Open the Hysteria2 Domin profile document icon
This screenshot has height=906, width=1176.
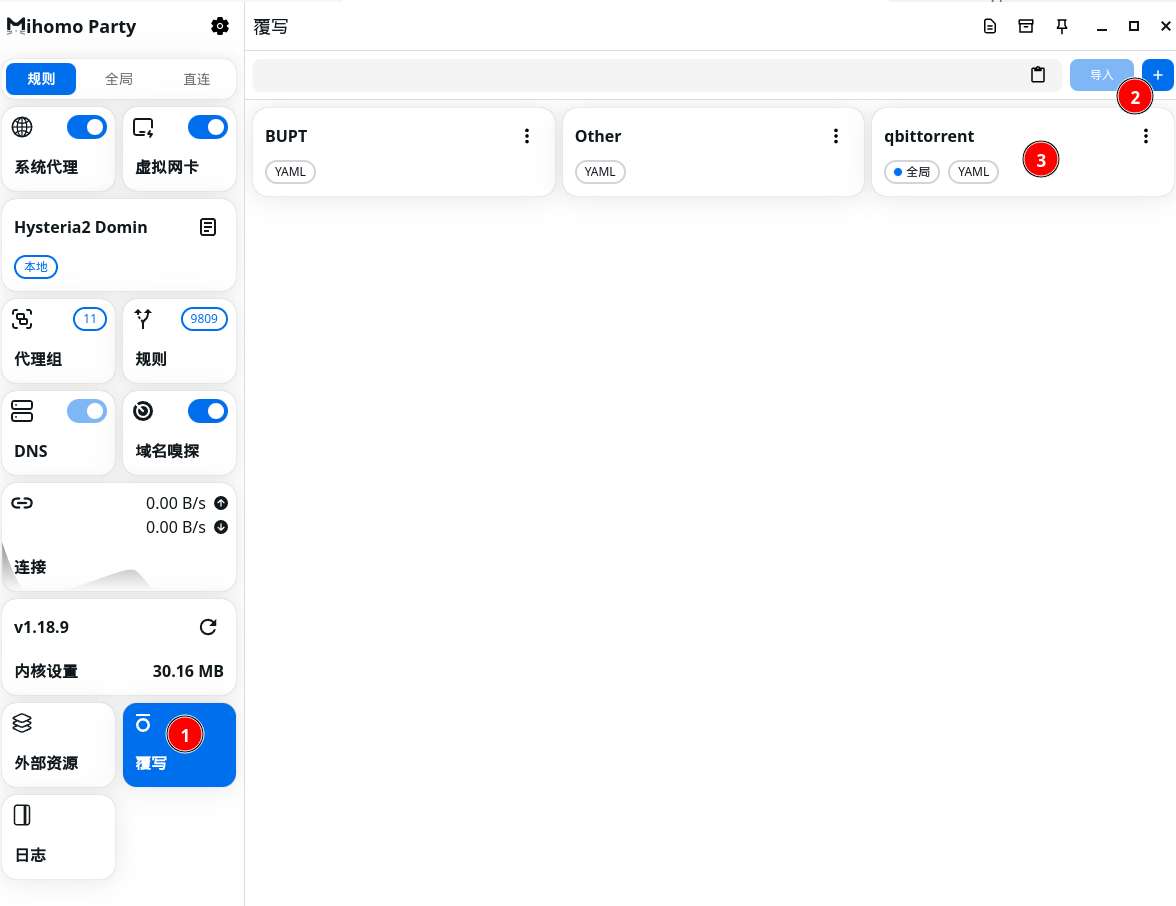pos(208,227)
